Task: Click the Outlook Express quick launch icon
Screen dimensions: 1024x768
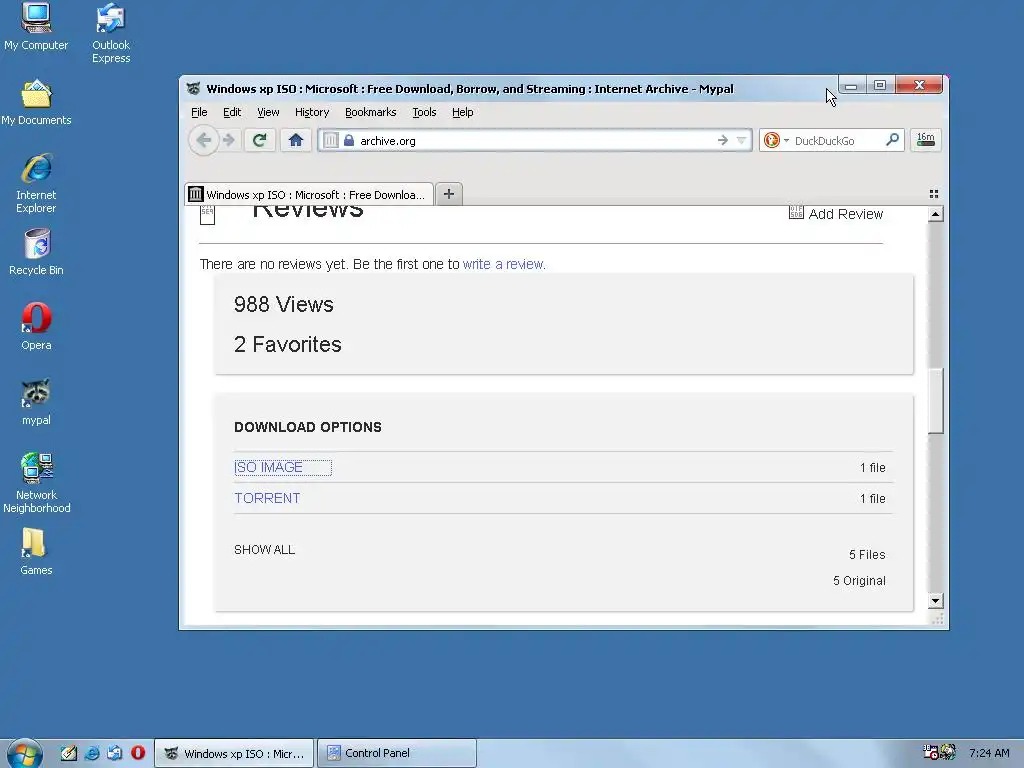Action: coord(114,753)
